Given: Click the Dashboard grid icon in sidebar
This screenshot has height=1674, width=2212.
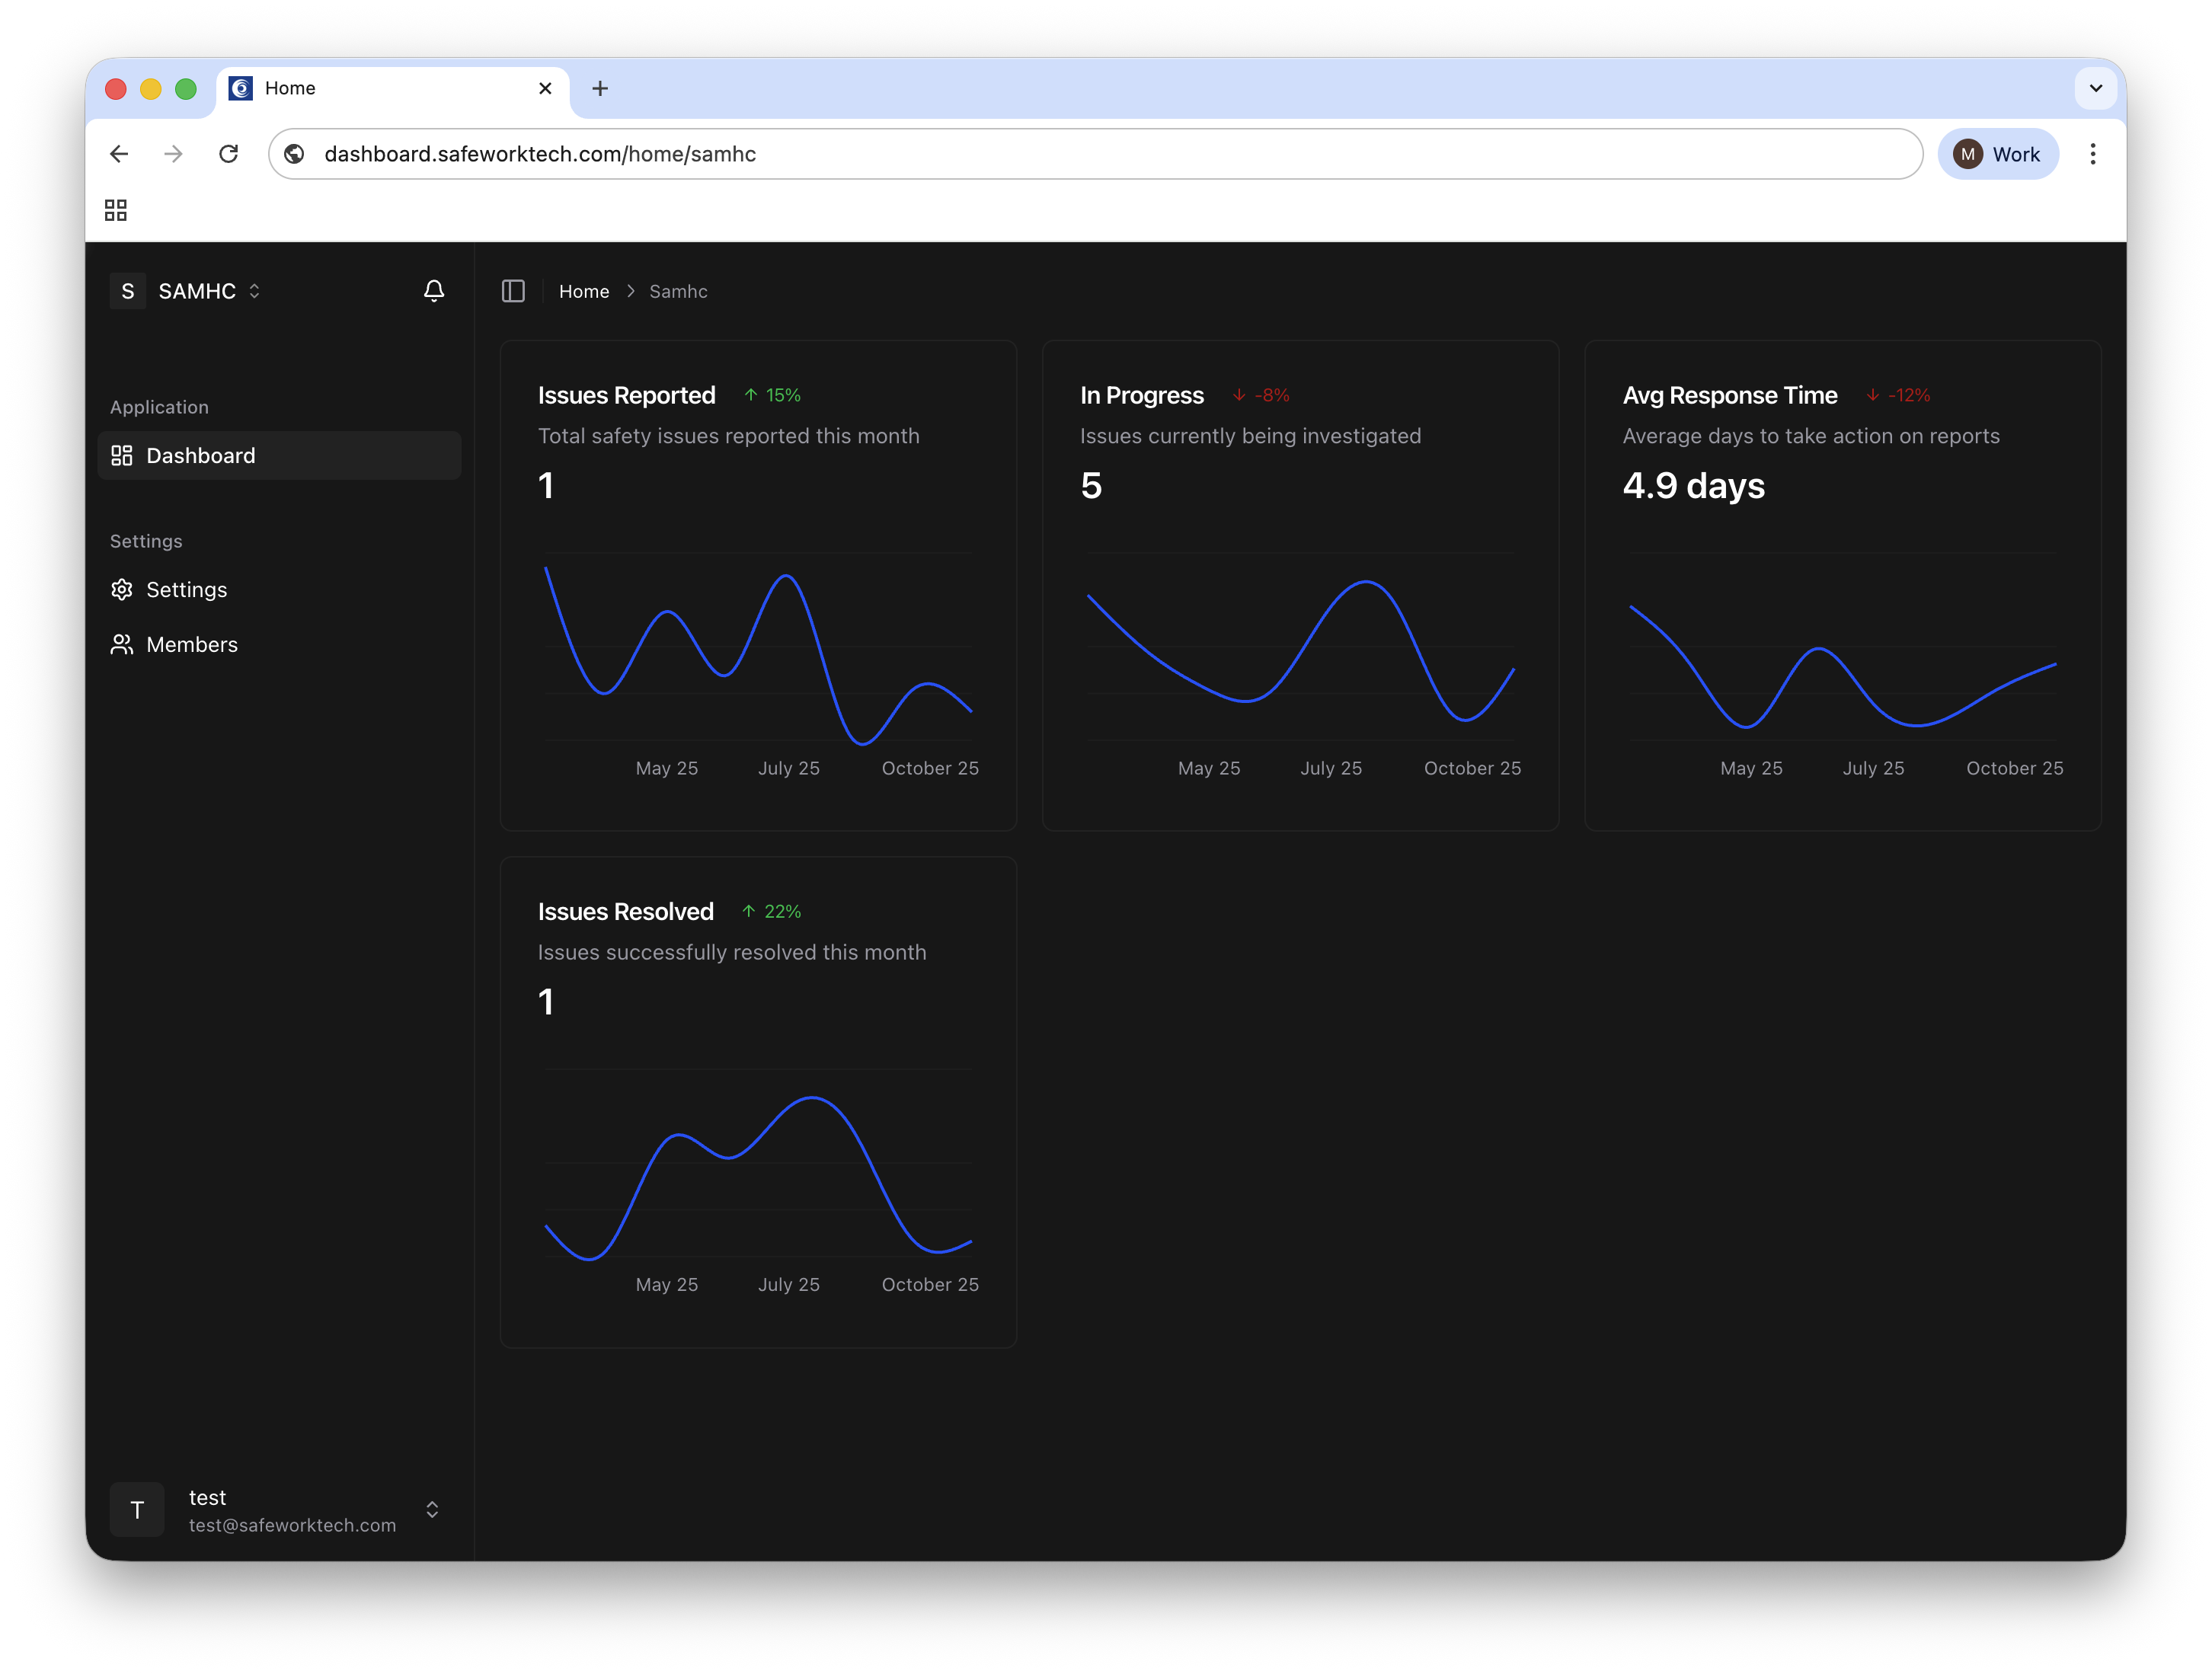Looking at the screenshot, I should [122, 456].
